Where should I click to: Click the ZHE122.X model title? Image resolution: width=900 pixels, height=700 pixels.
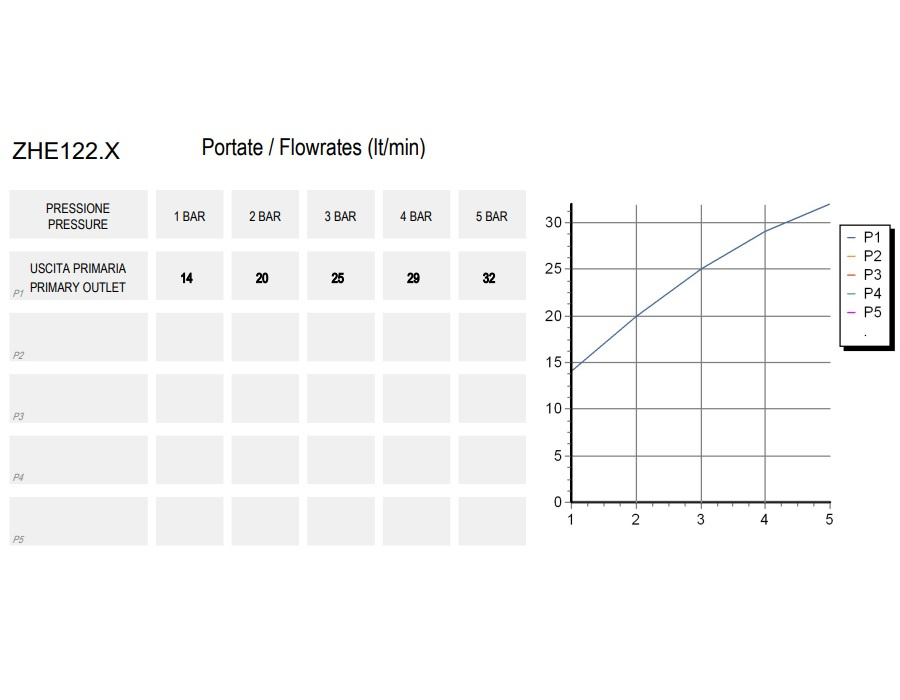[66, 151]
